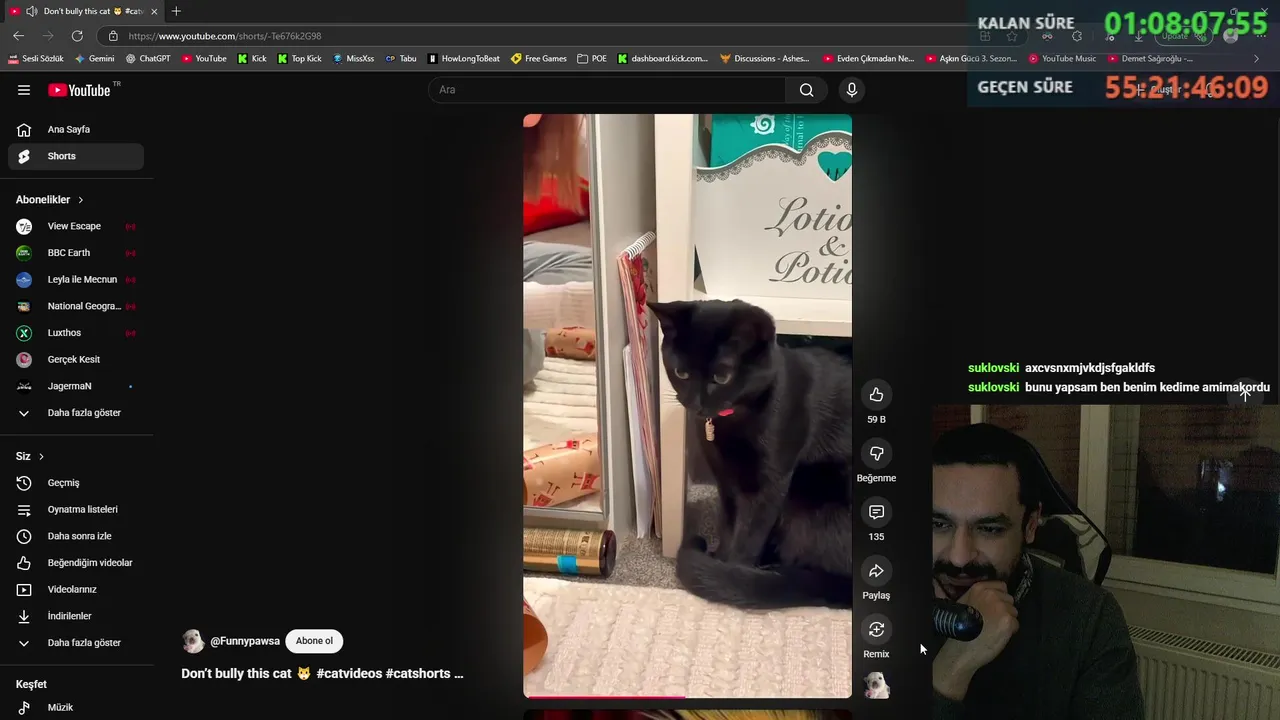Reload the page with refresh icon

(77, 36)
